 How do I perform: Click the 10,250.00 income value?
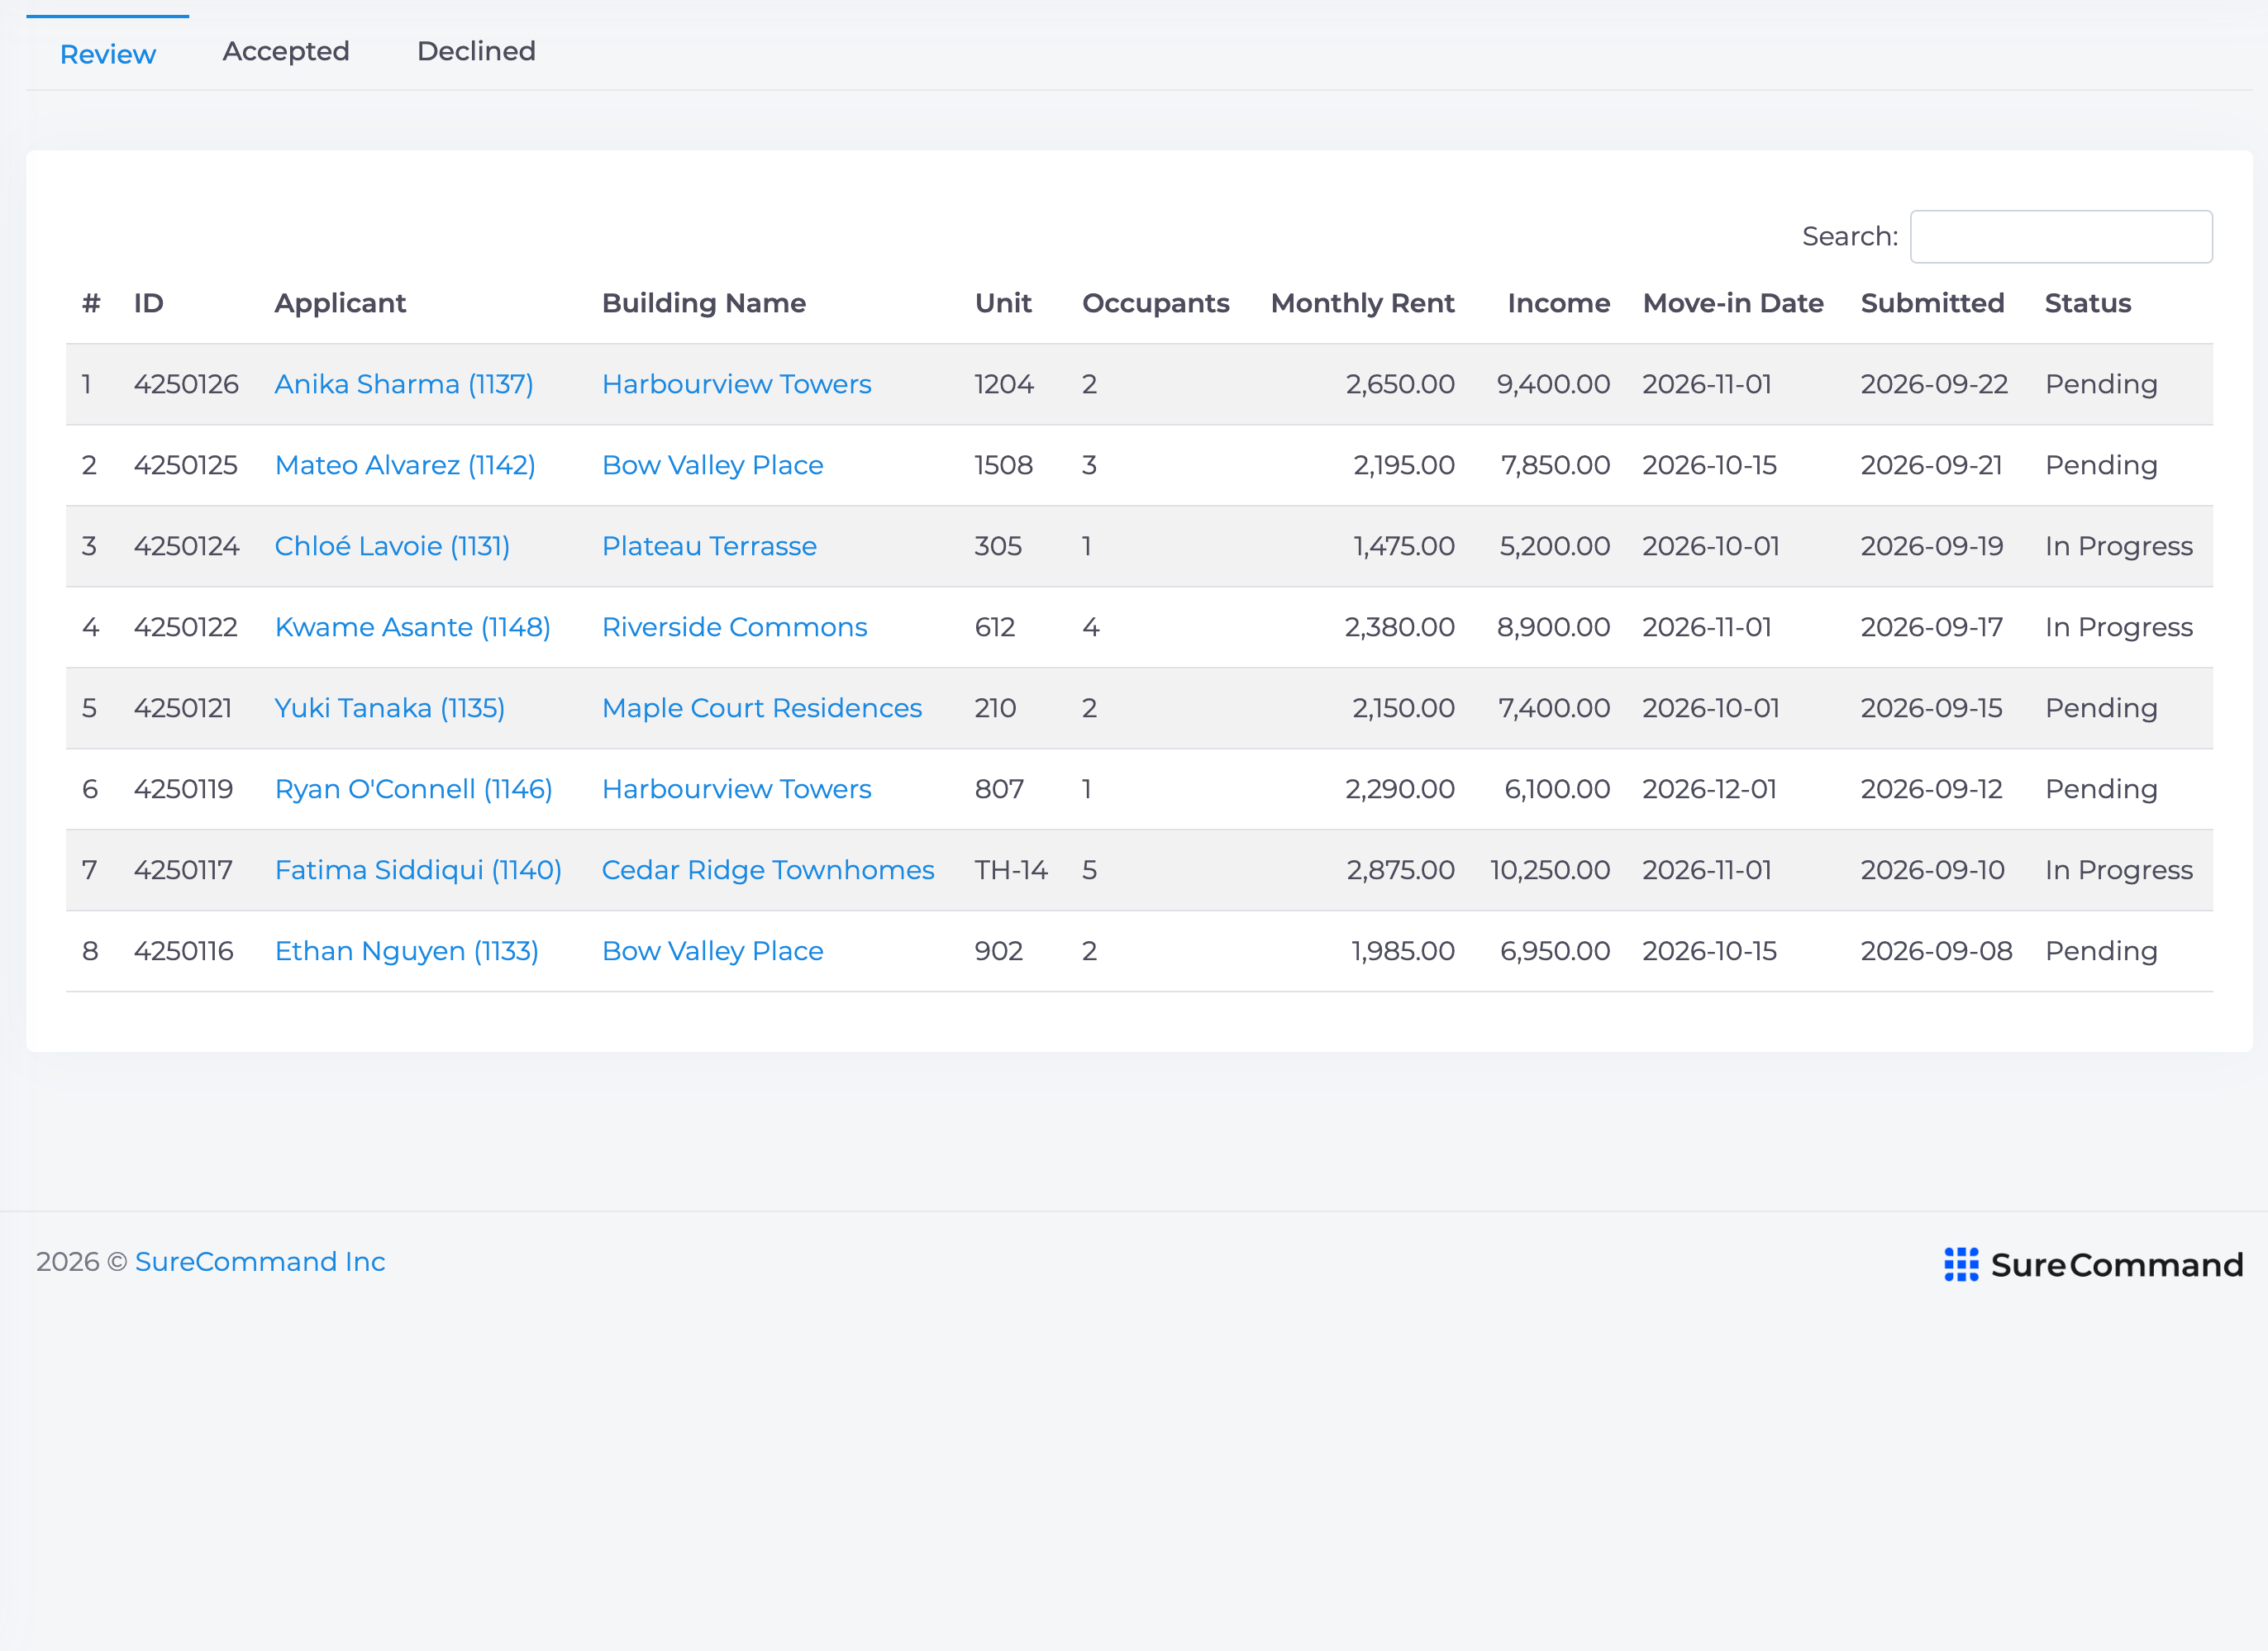1550,870
